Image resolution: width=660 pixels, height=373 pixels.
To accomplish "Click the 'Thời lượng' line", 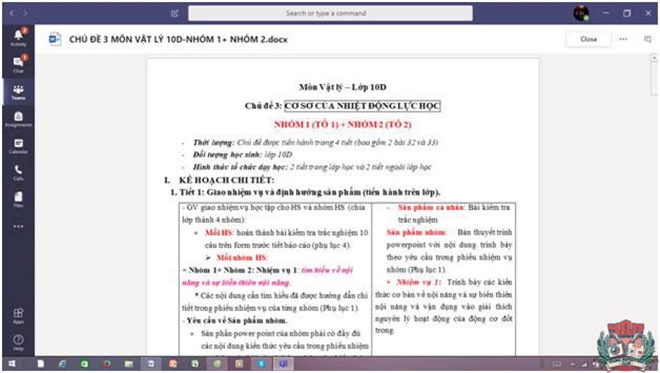I will pyautogui.click(x=315, y=142).
